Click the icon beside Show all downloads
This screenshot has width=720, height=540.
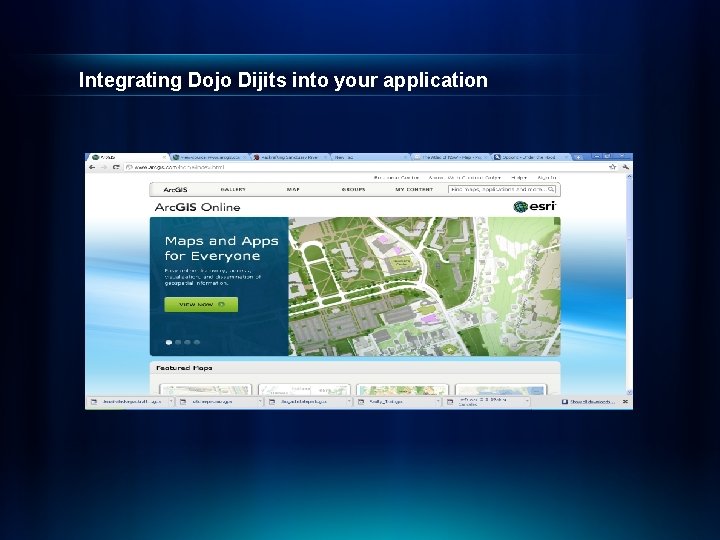(x=565, y=402)
